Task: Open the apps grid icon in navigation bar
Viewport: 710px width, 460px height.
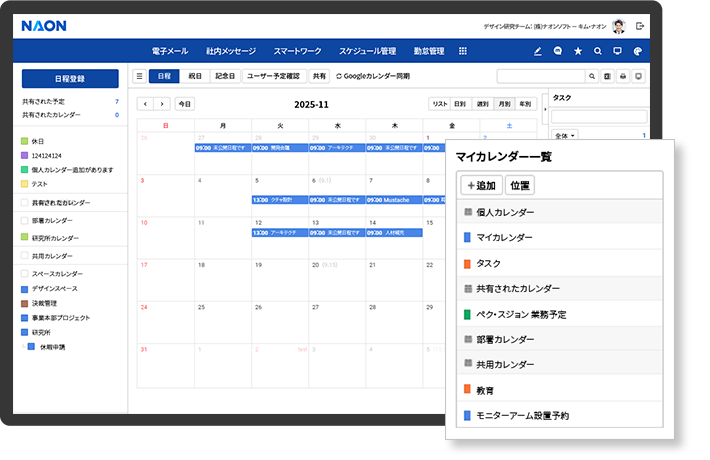Action: 463,51
